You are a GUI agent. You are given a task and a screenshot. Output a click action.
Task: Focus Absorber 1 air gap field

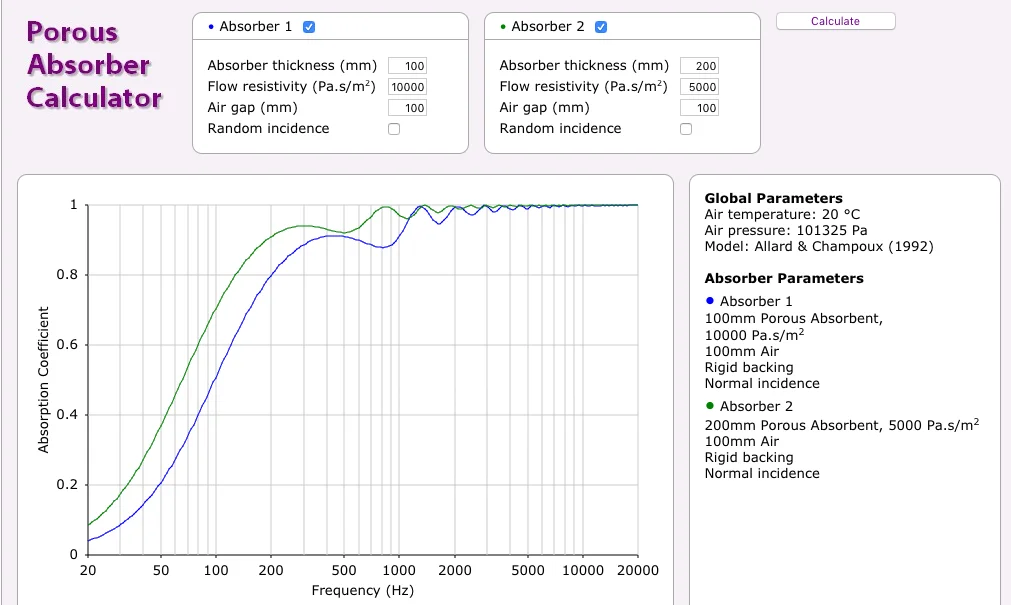pyautogui.click(x=407, y=108)
